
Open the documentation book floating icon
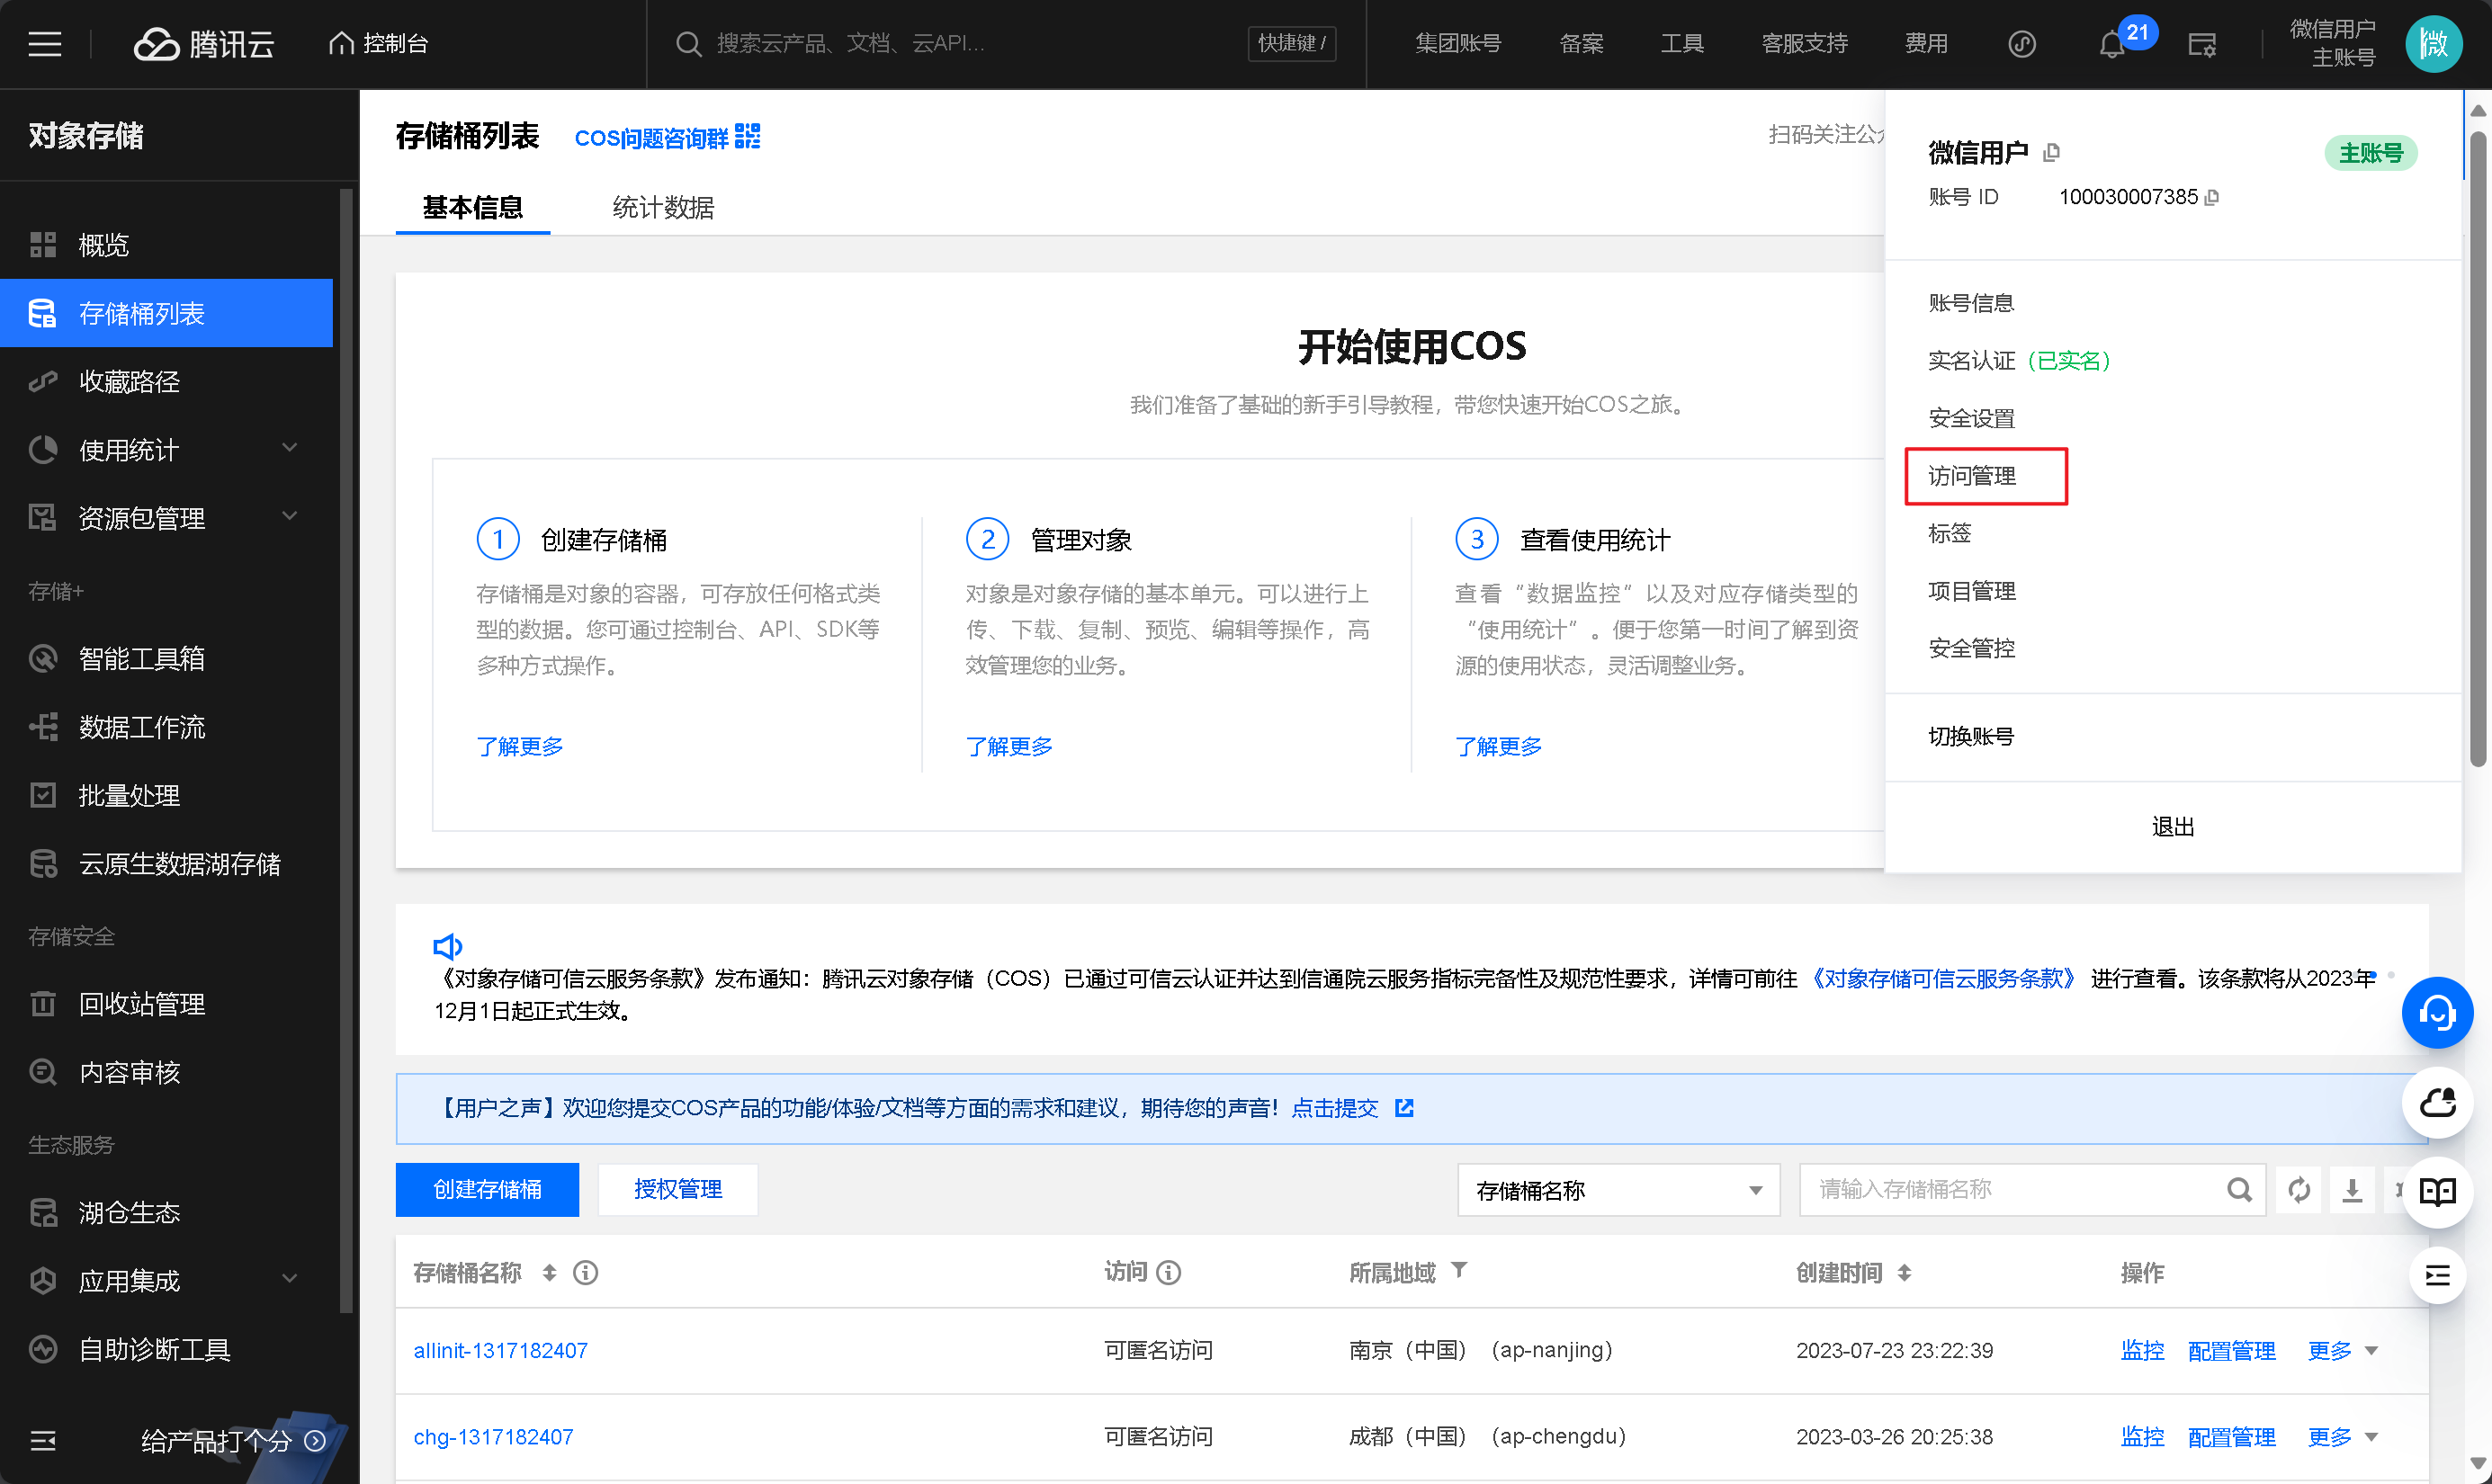coord(2436,1191)
